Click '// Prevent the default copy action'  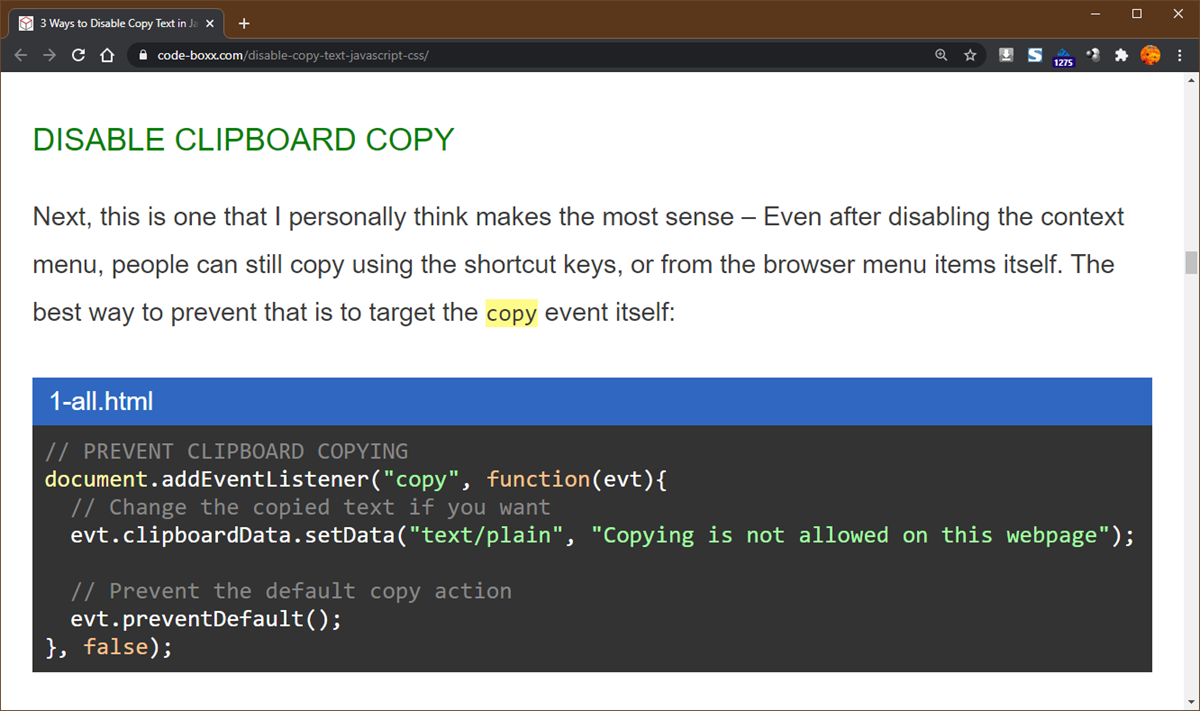(291, 591)
